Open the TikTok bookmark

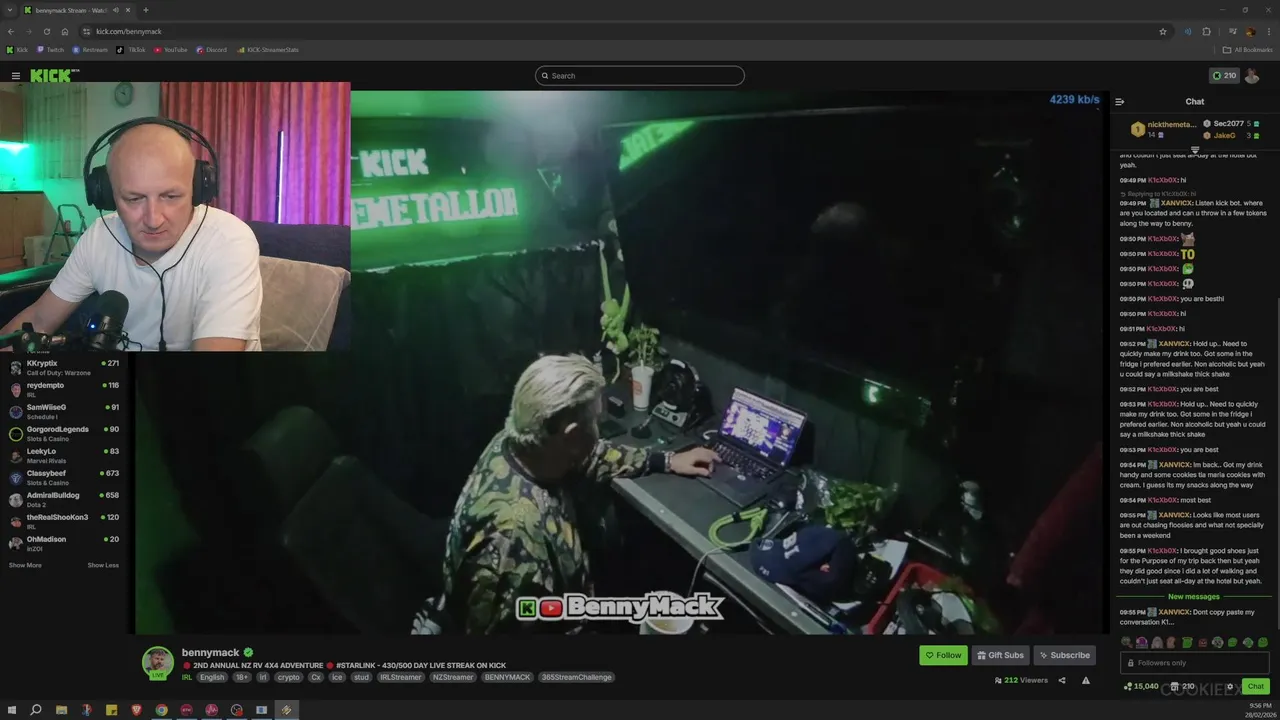point(131,49)
